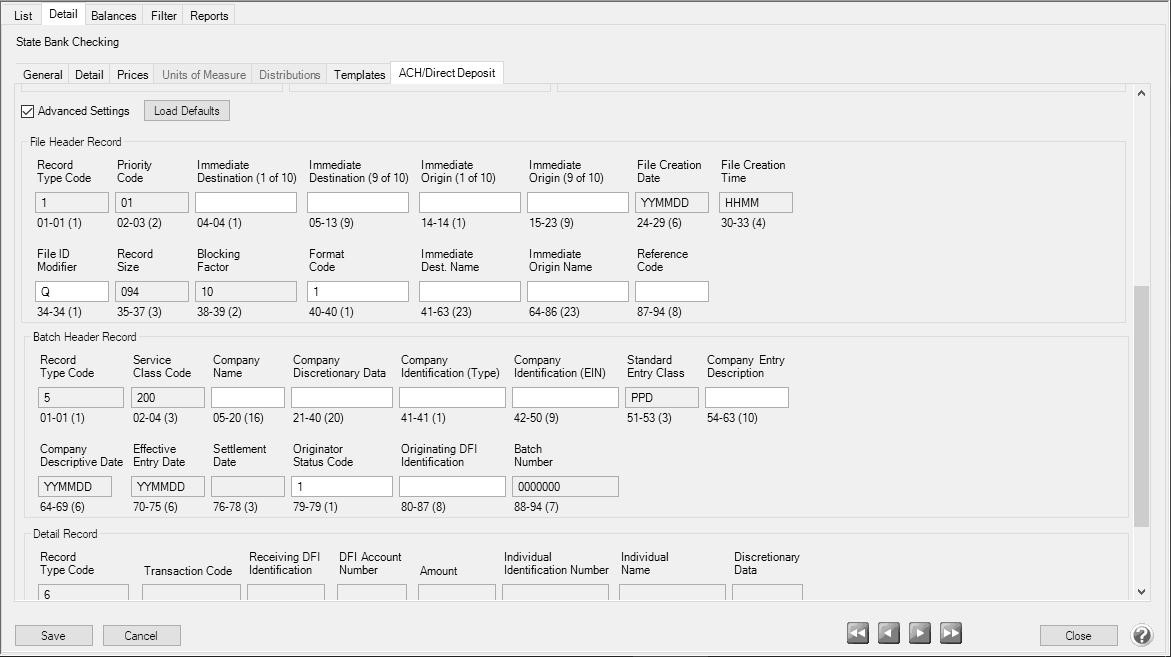Select the Prices sub-tab

click(x=131, y=74)
